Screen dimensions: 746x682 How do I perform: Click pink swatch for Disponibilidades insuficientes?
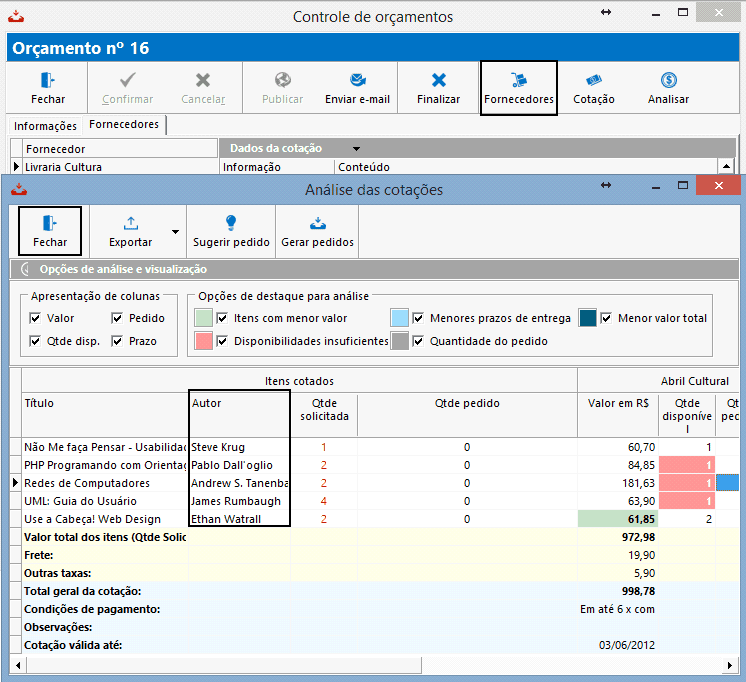click(204, 341)
